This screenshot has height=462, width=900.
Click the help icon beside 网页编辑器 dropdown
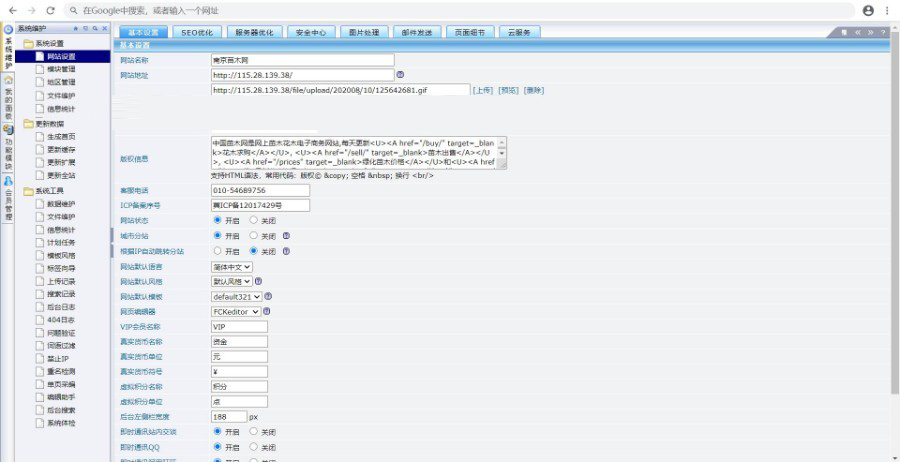(x=268, y=311)
